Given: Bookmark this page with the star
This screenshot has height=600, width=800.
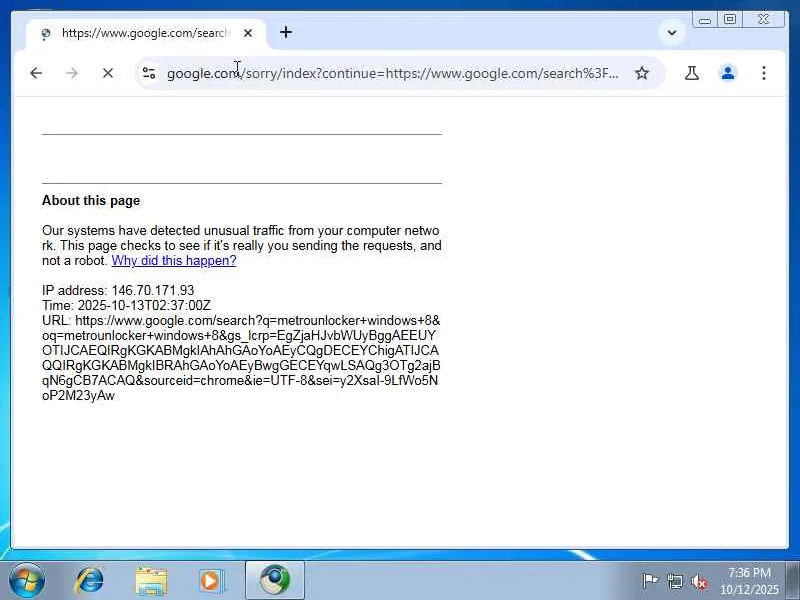Looking at the screenshot, I should click(x=642, y=73).
